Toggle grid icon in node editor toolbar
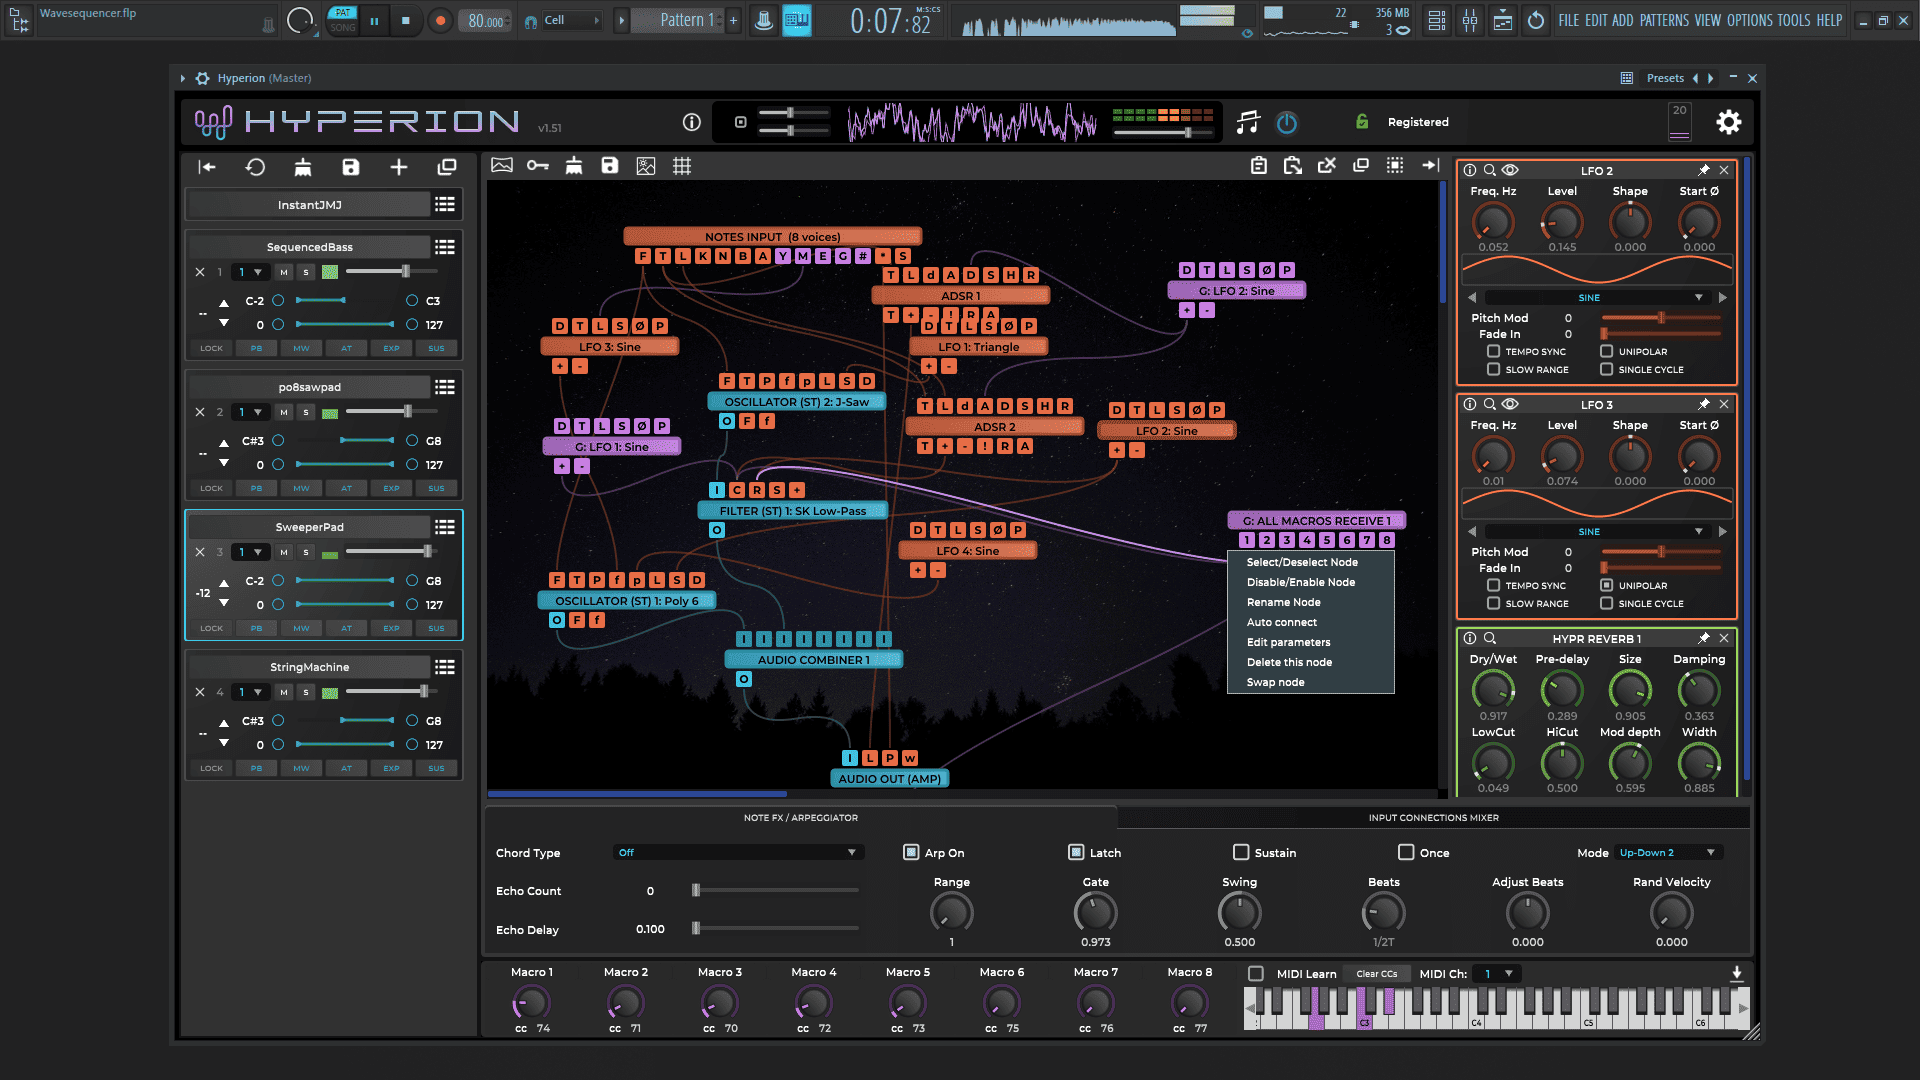 pos(682,166)
